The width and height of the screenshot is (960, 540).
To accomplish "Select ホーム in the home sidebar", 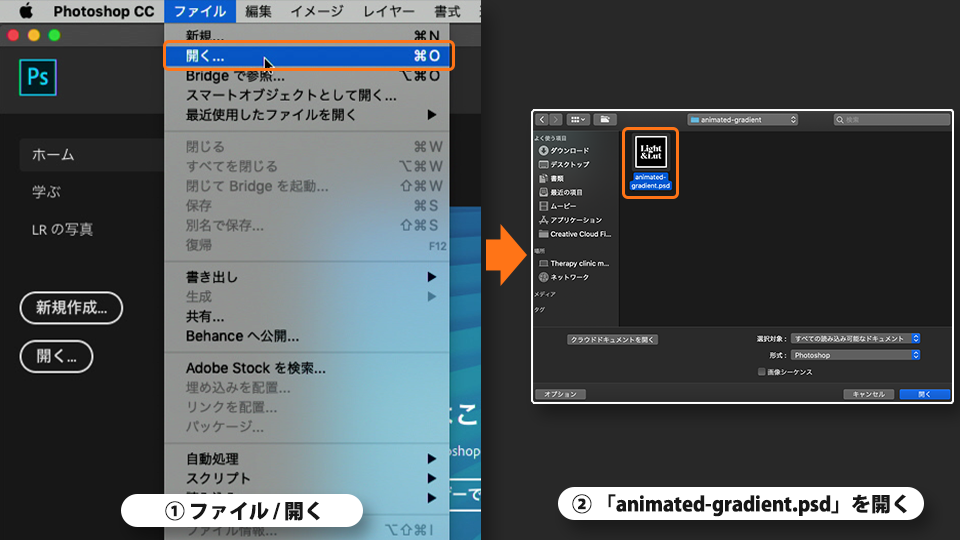I will (x=92, y=155).
